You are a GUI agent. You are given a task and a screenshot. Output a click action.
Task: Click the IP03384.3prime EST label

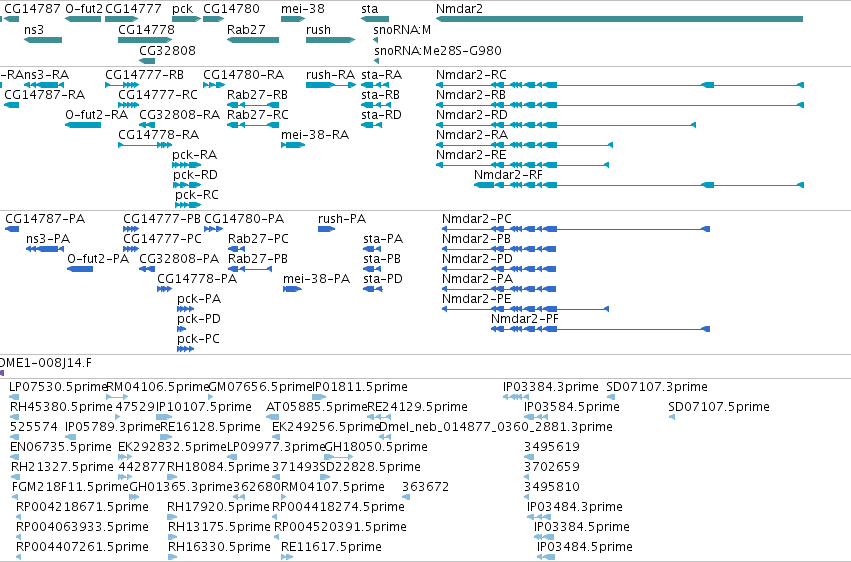550,387
